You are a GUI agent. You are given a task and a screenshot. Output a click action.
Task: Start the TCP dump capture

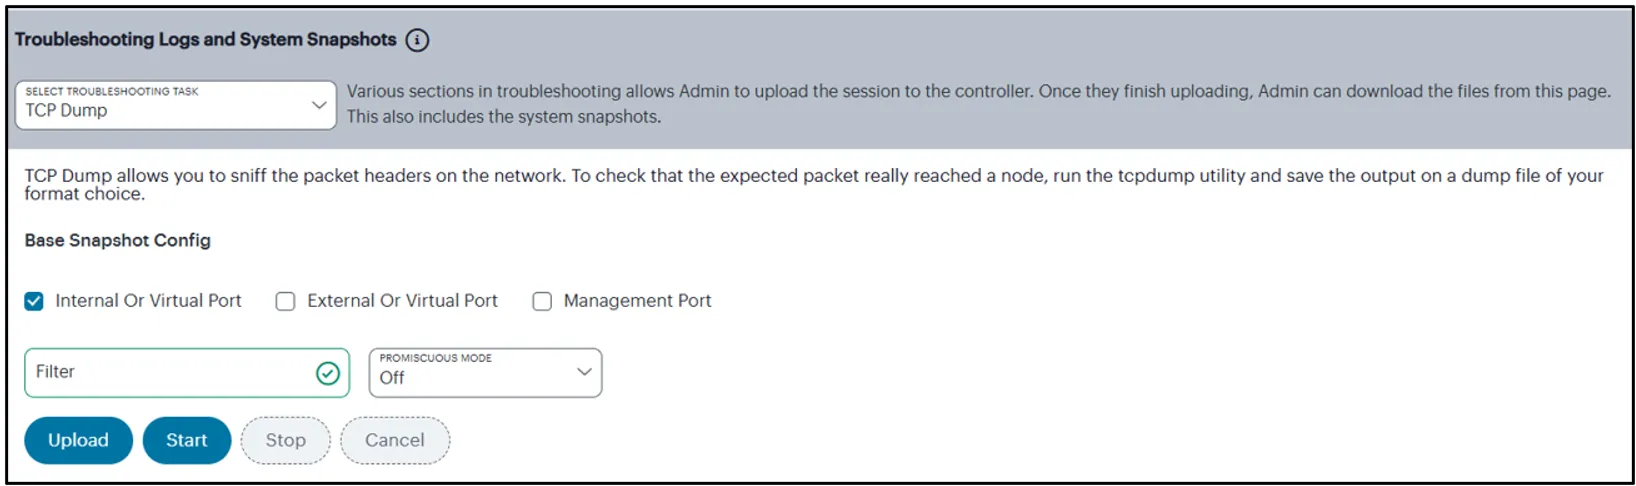coord(187,441)
